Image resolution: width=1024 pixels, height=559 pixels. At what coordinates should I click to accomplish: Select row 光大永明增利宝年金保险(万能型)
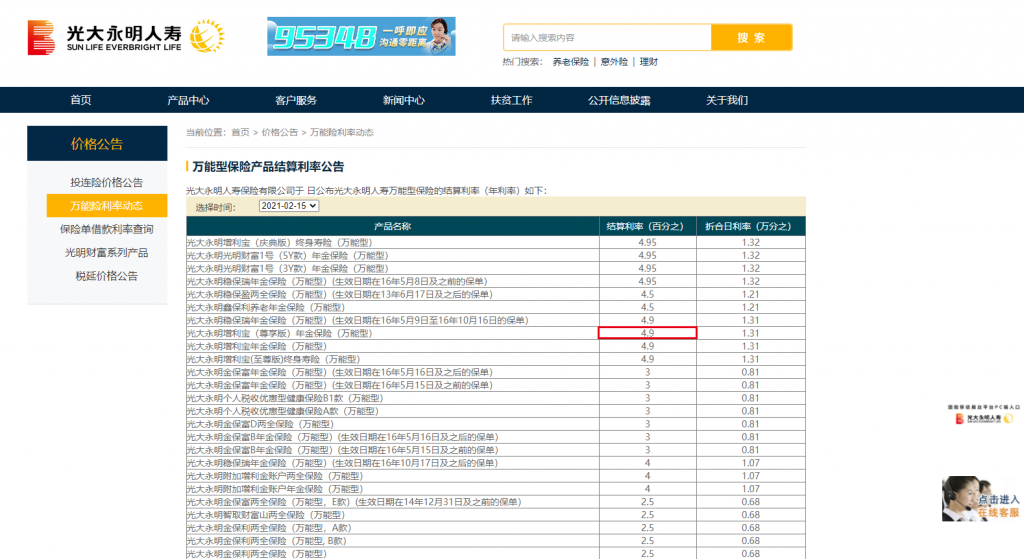point(496,346)
